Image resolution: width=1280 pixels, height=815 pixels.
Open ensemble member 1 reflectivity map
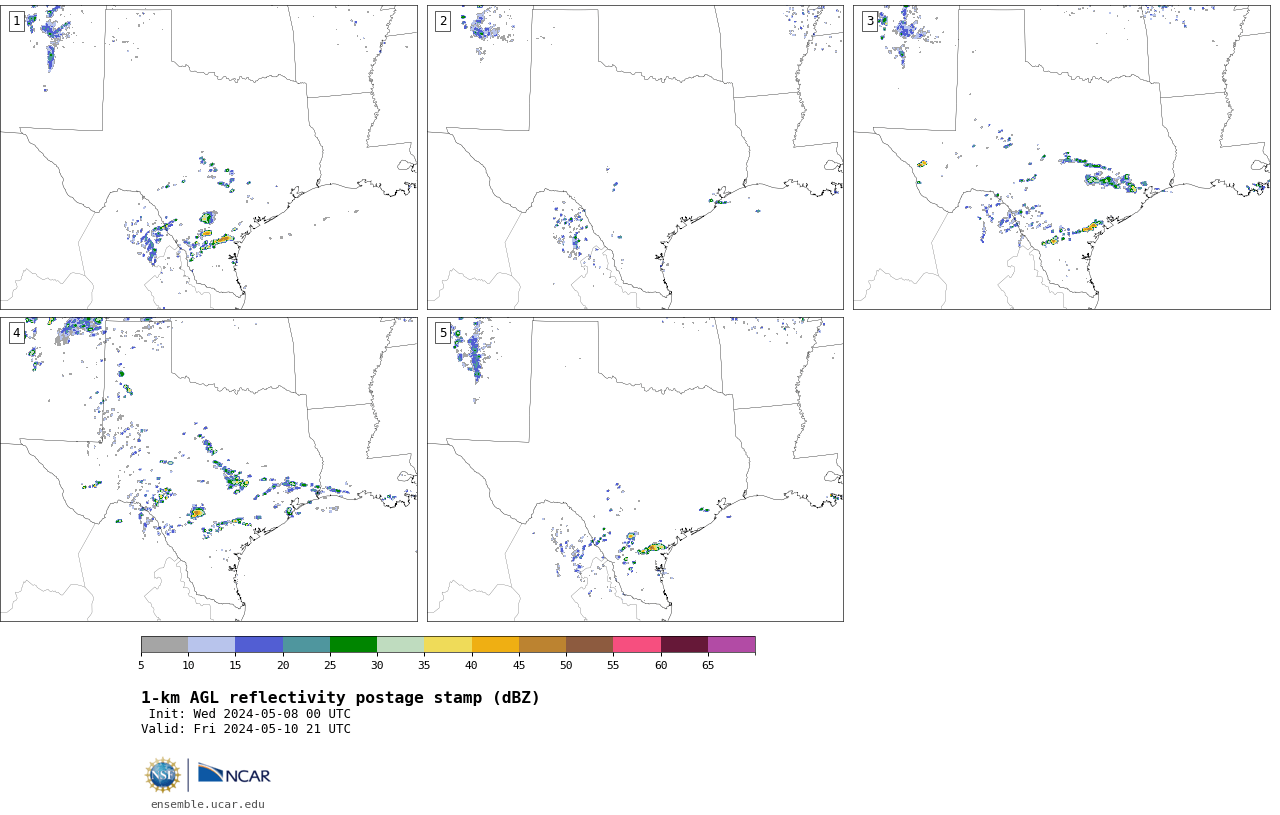pyautogui.click(x=209, y=157)
